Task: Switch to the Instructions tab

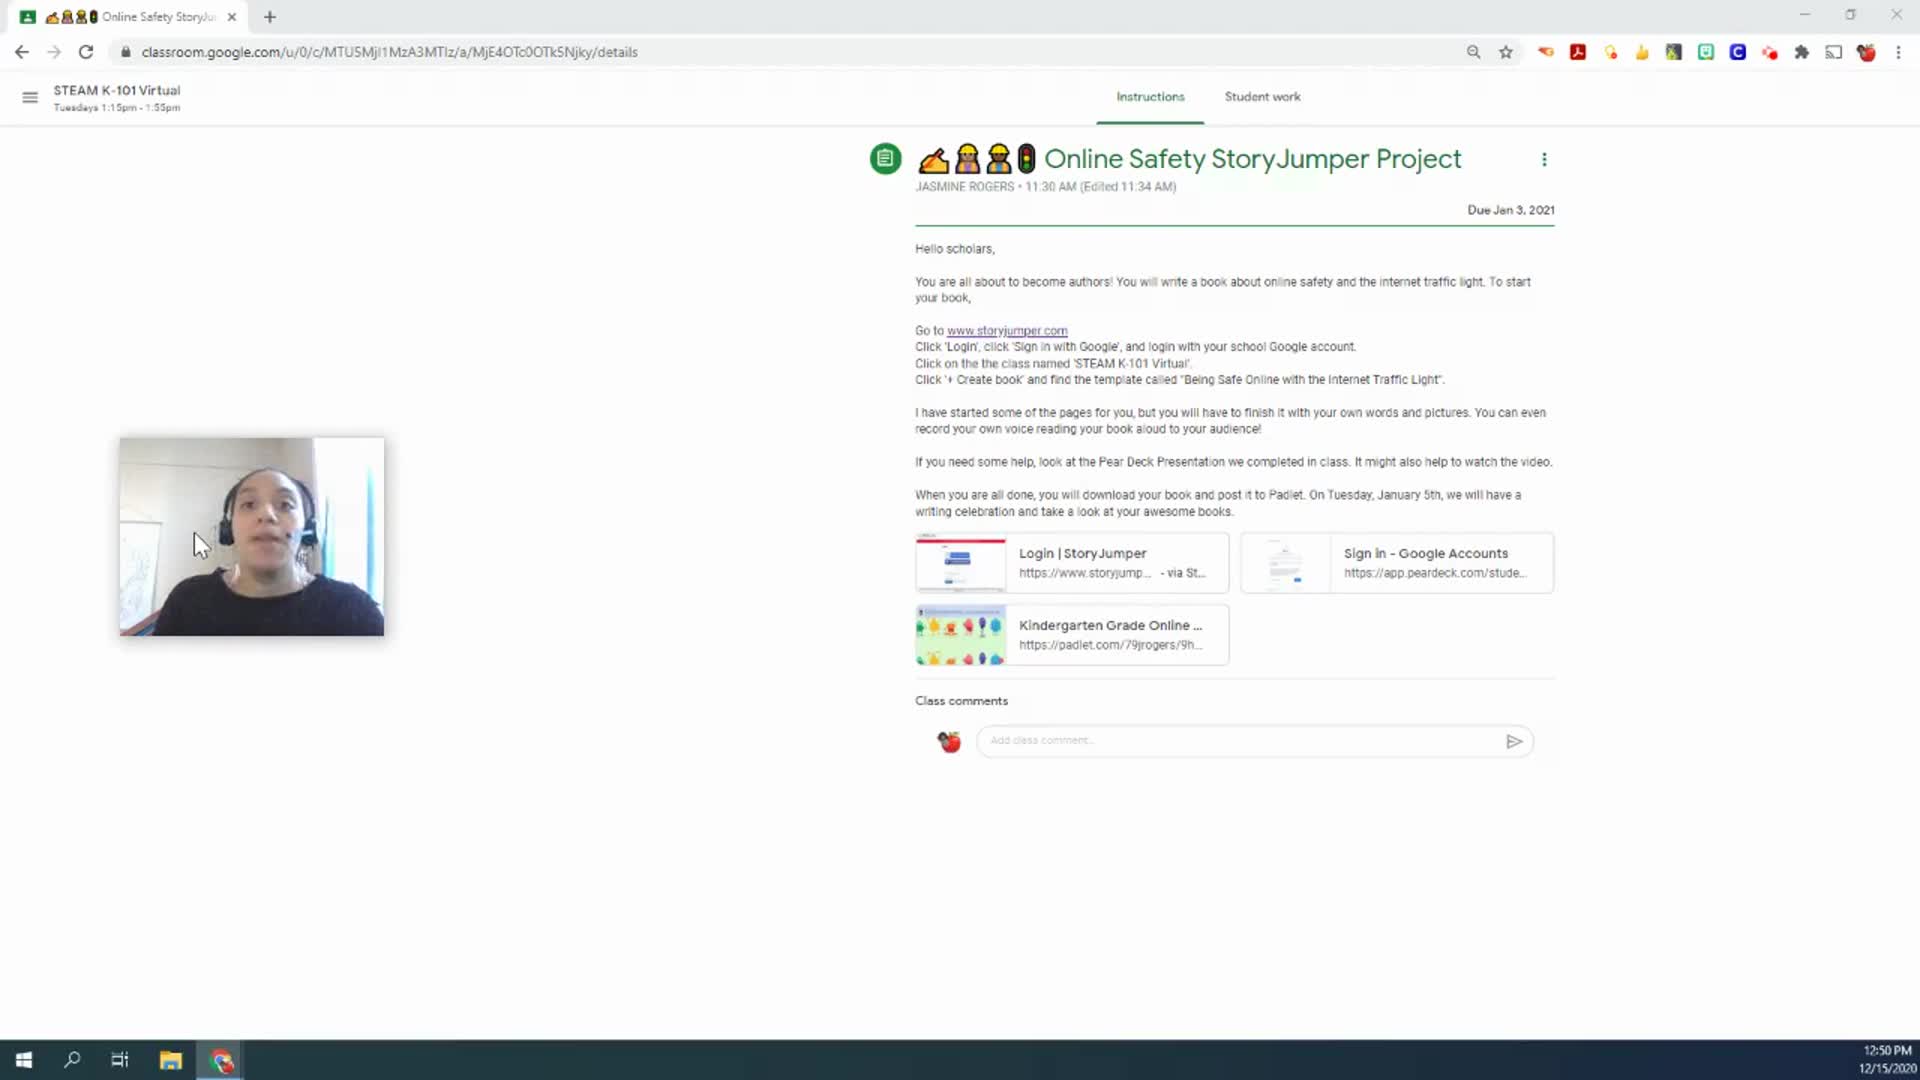Action: coord(1150,97)
